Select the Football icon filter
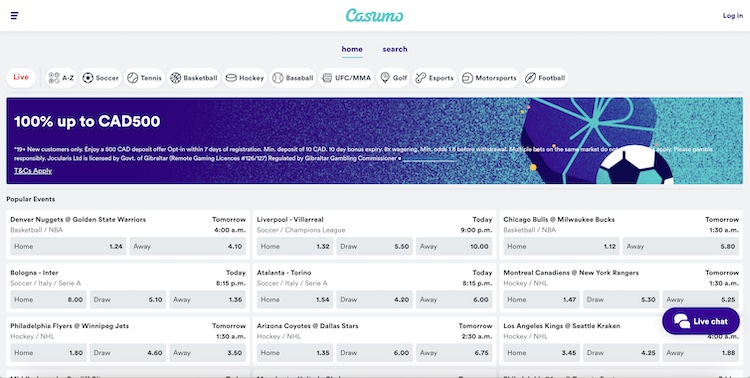This screenshot has width=750, height=378. [x=530, y=78]
